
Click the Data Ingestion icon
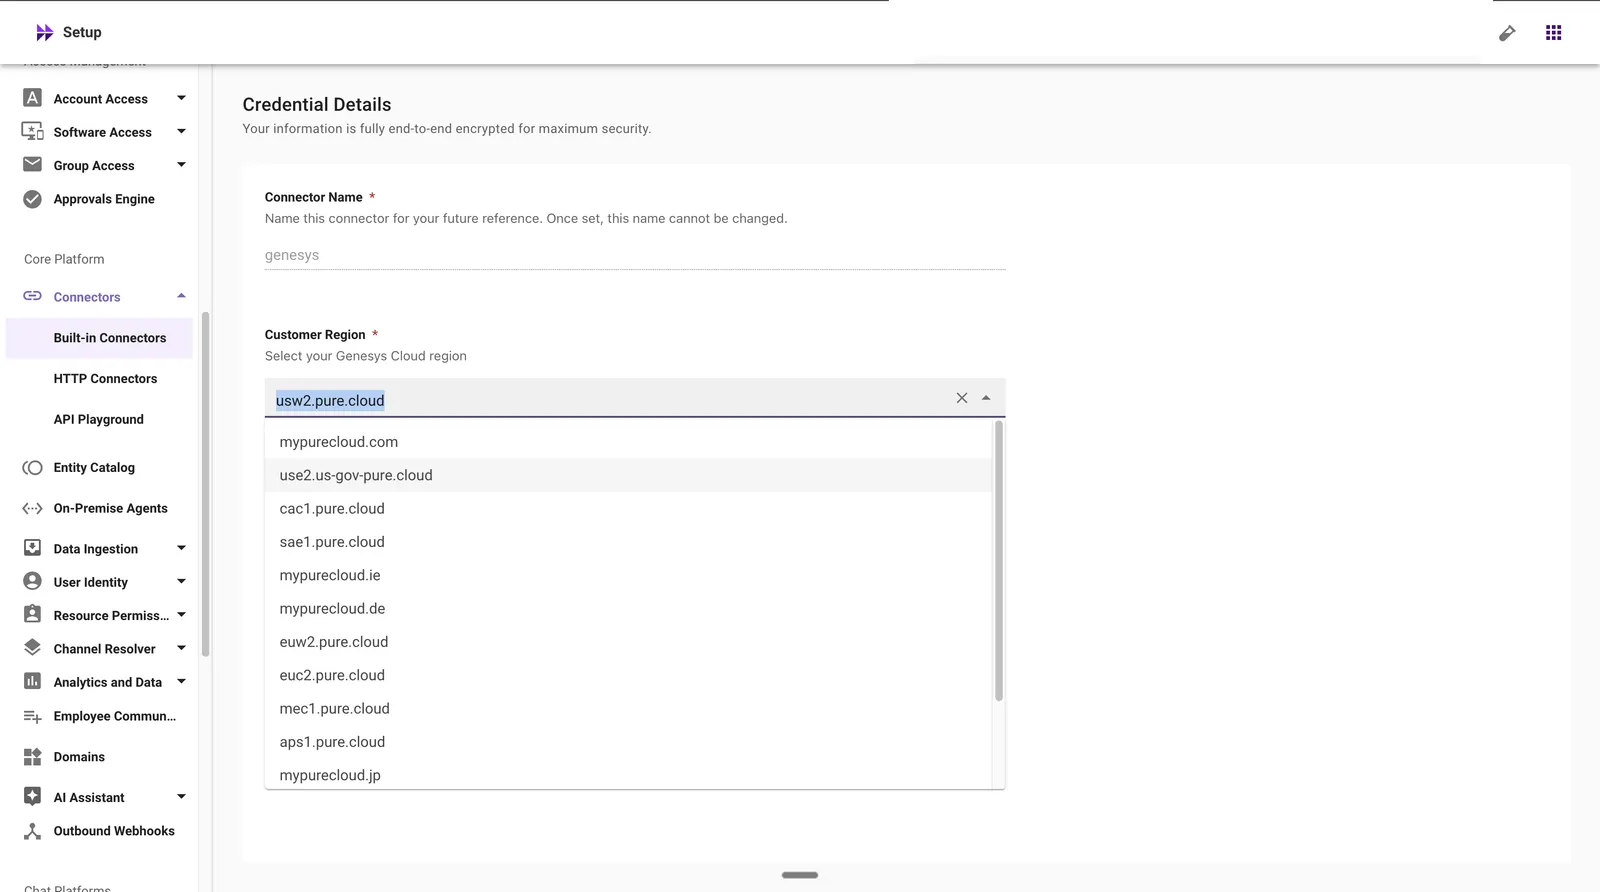click(32, 548)
